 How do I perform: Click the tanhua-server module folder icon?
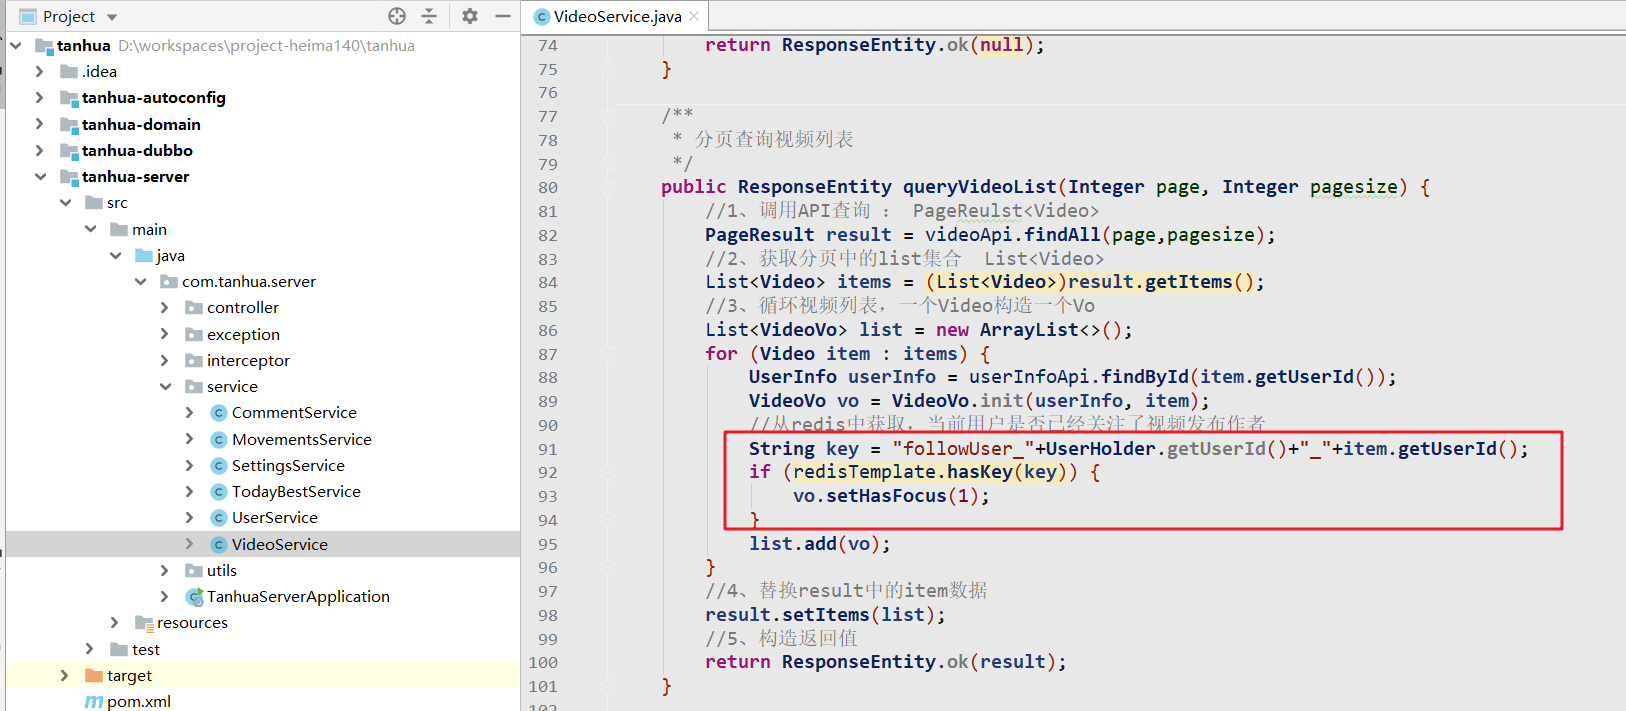point(69,177)
